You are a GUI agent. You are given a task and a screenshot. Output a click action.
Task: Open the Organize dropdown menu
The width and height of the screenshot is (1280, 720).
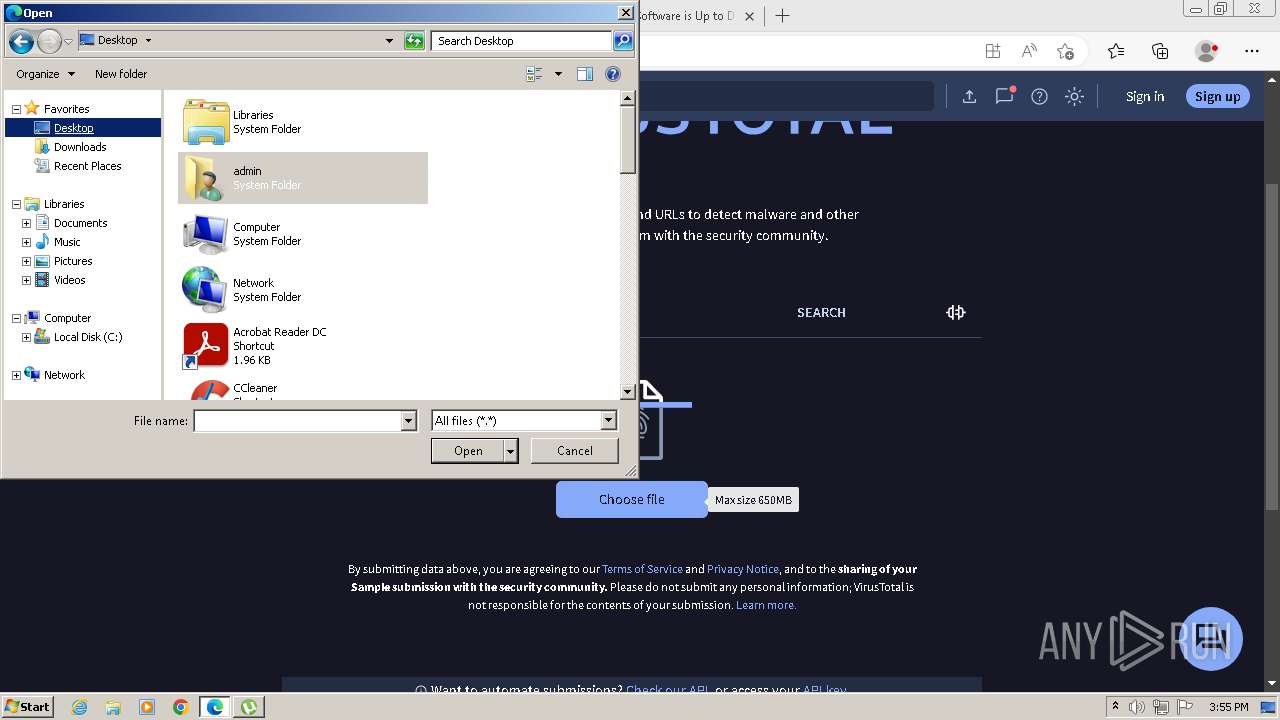point(45,74)
